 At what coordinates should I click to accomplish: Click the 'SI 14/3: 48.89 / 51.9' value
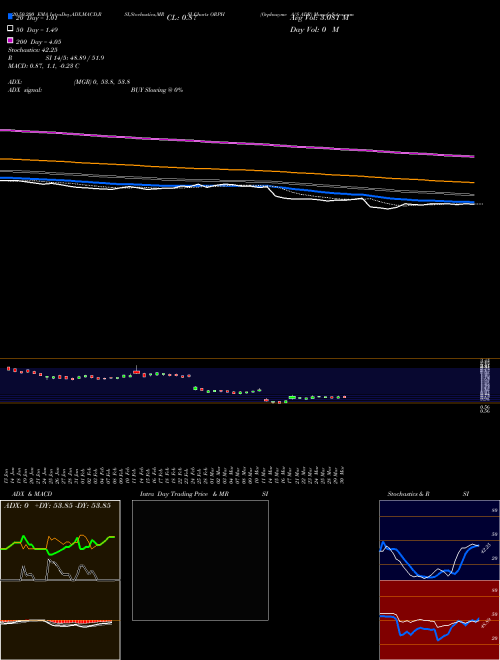coord(75,58)
